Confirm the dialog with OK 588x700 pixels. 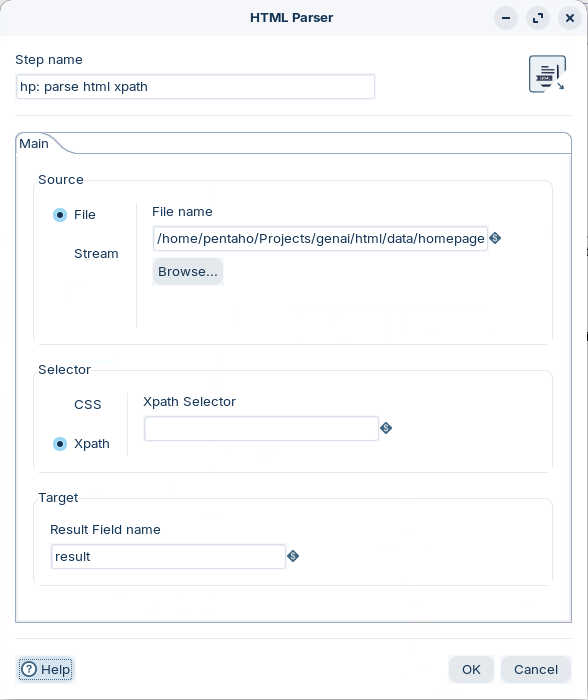click(471, 669)
